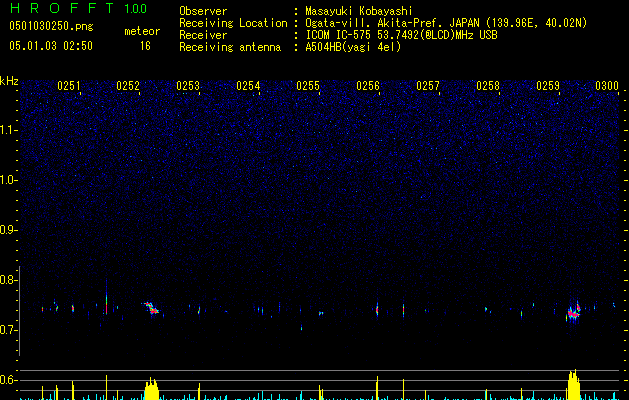This screenshot has width=629, height=400.
Task: Click the 1.0 kHz frequency label
Action: click(9, 180)
